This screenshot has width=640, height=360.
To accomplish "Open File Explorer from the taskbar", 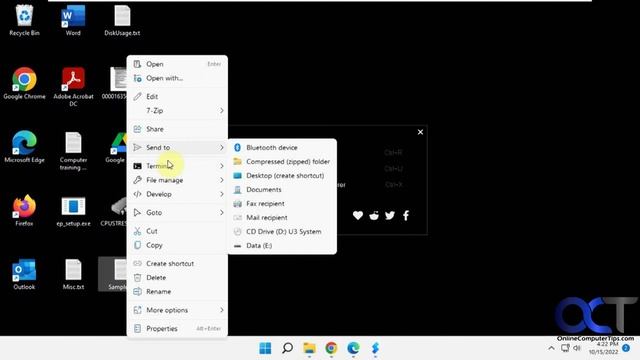I will click(309, 348).
